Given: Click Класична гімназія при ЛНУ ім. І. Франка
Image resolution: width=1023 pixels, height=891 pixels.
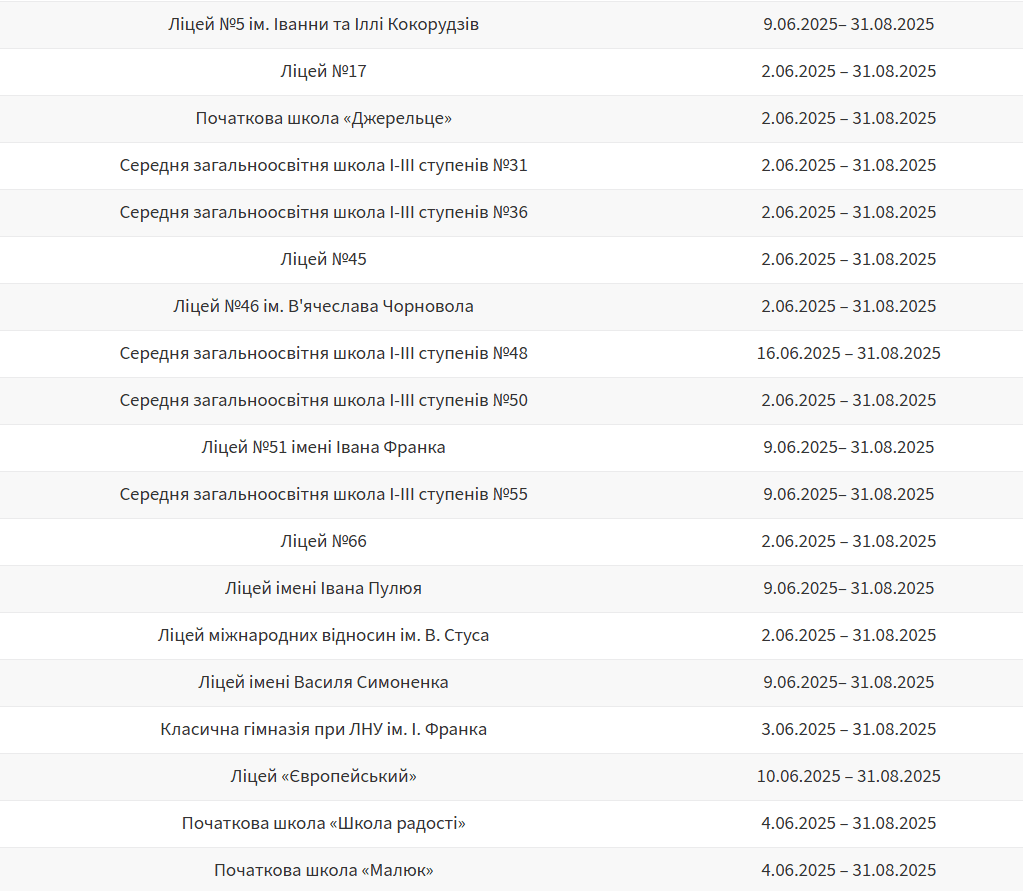Looking at the screenshot, I should point(324,729).
